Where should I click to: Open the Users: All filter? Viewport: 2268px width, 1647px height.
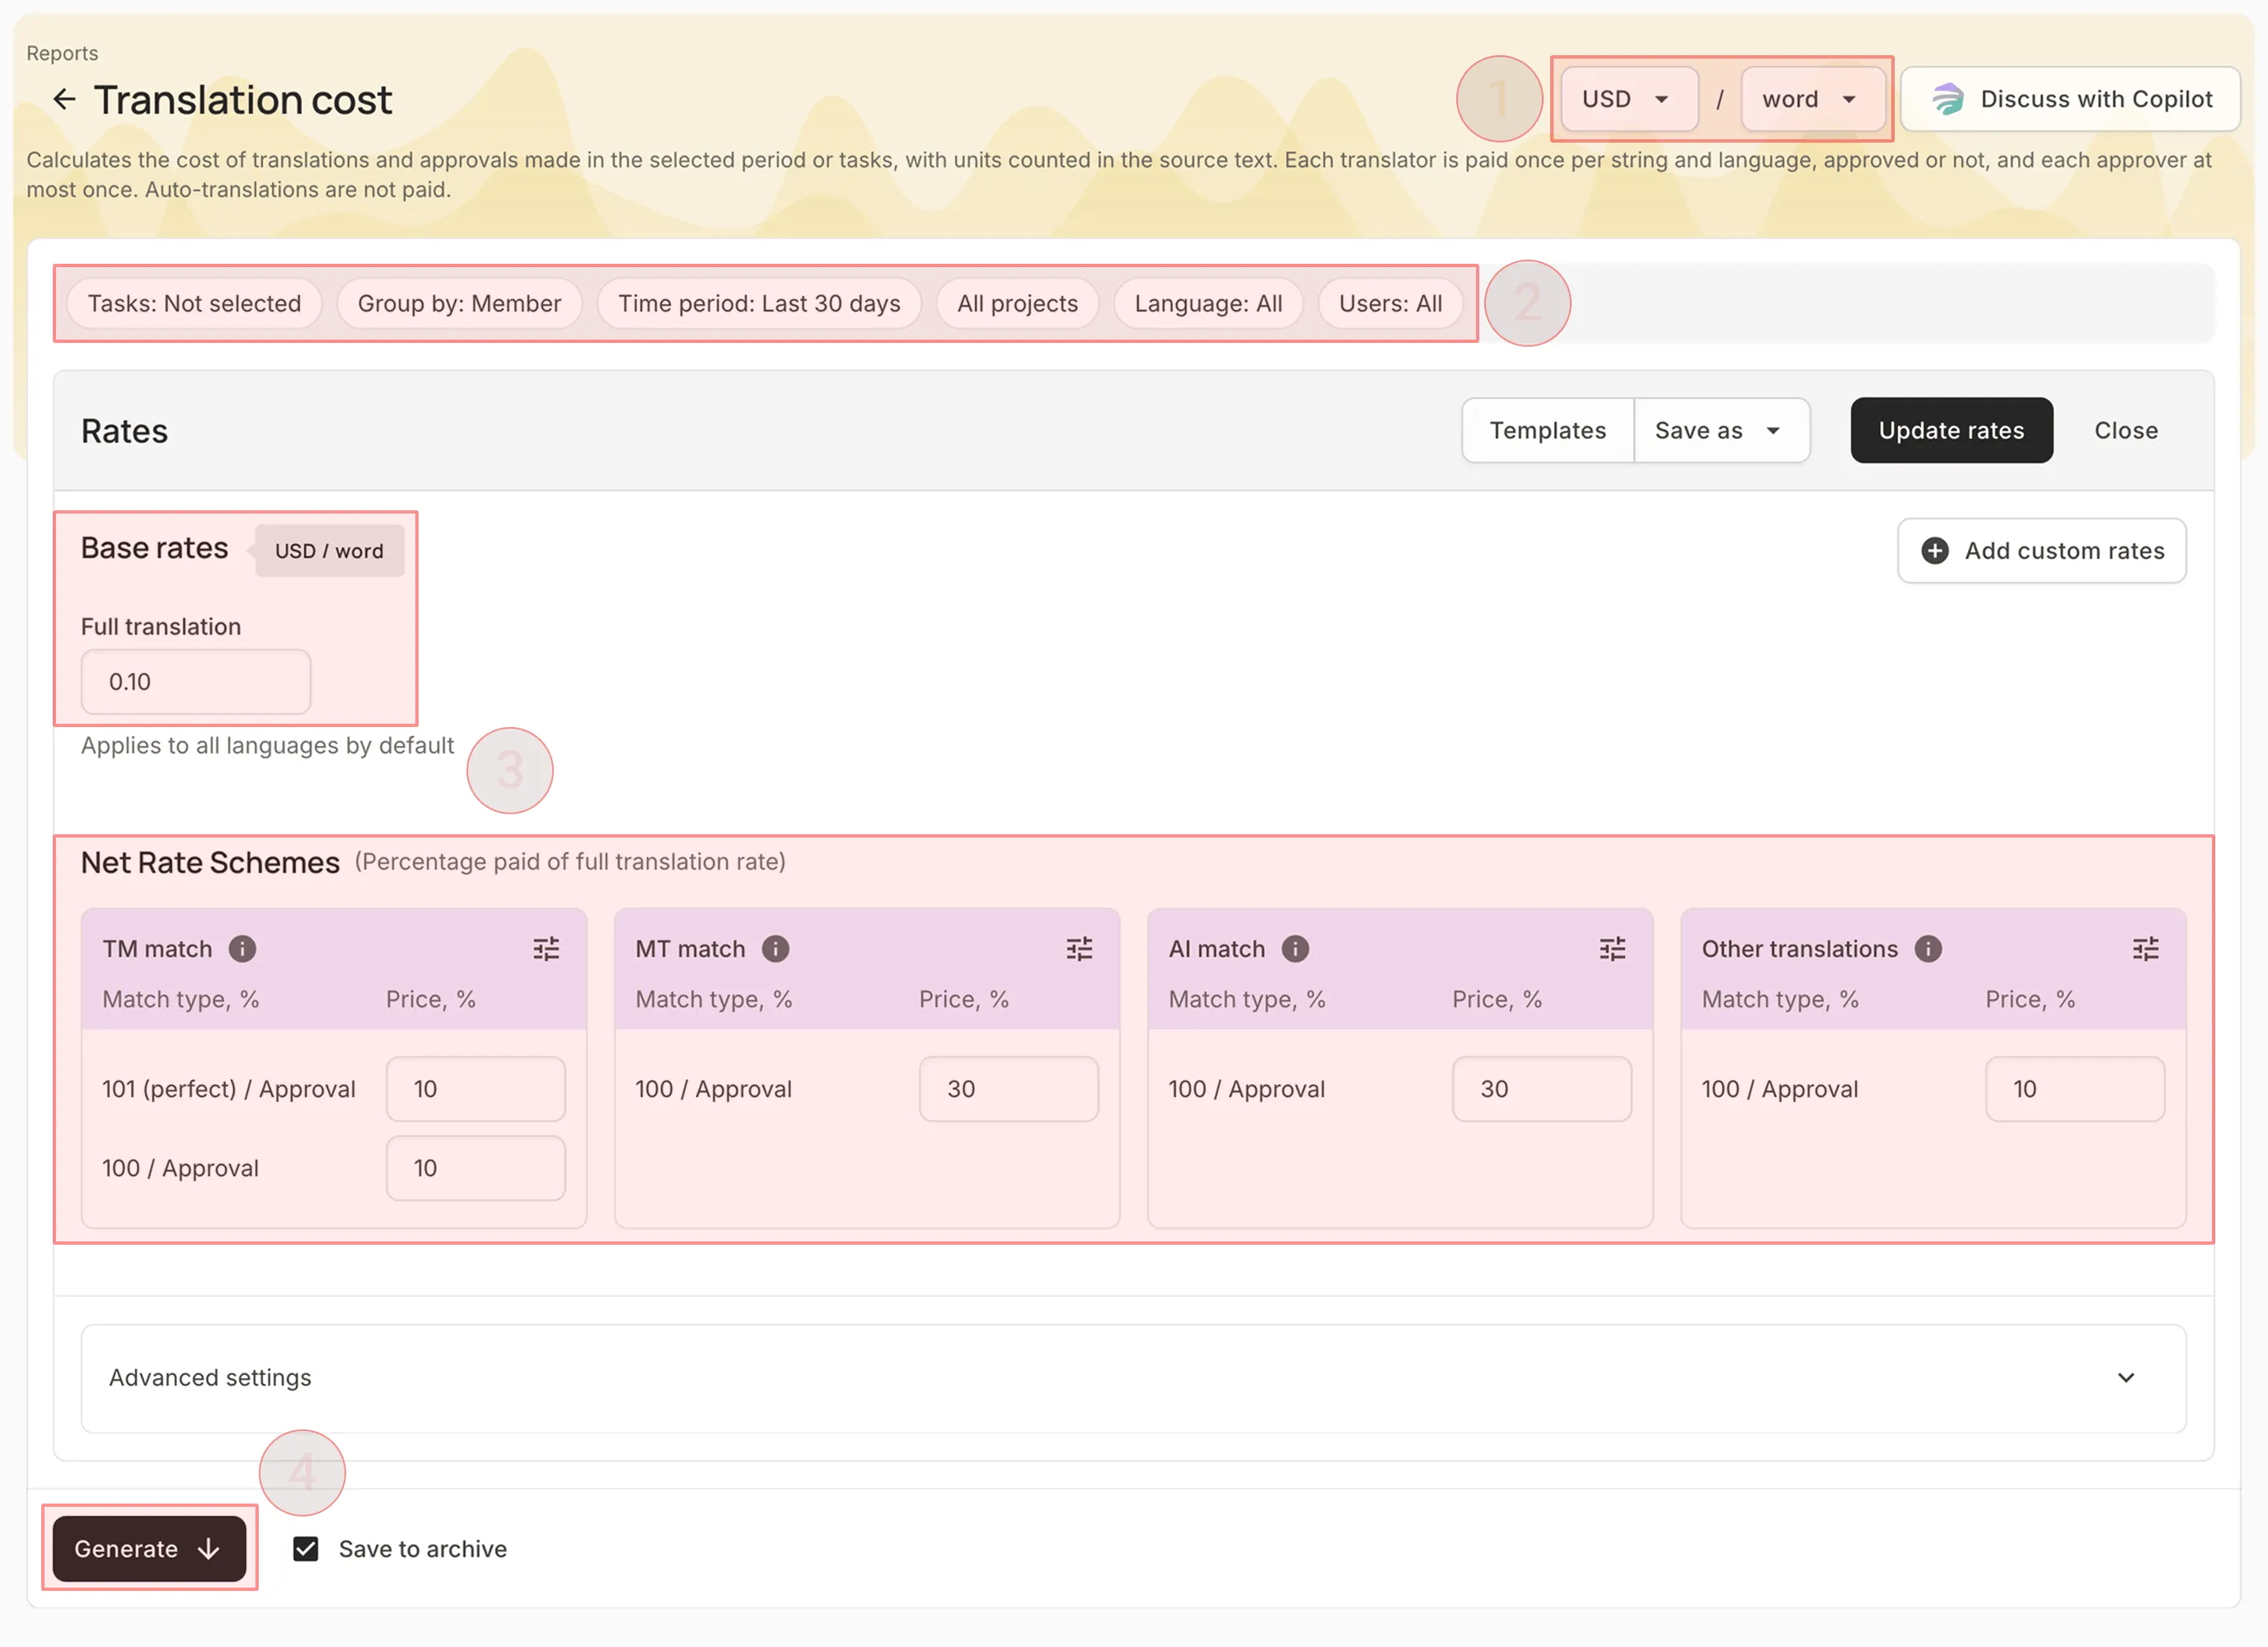1390,303
